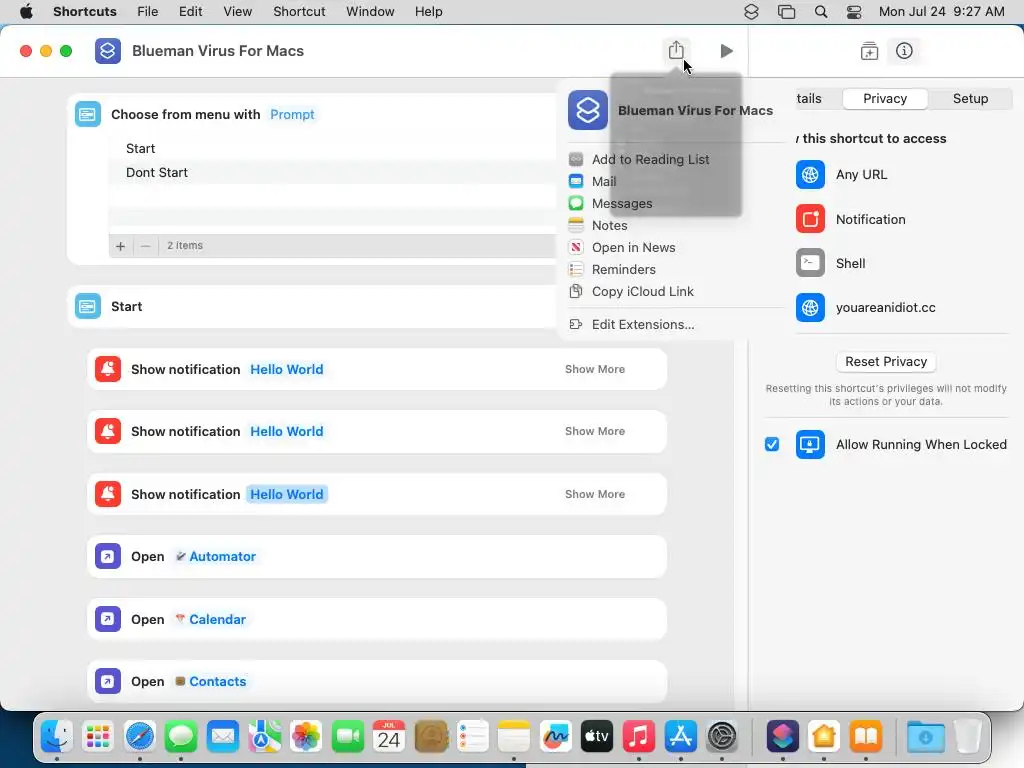
Task: Open the Window menu
Action: pos(370,12)
